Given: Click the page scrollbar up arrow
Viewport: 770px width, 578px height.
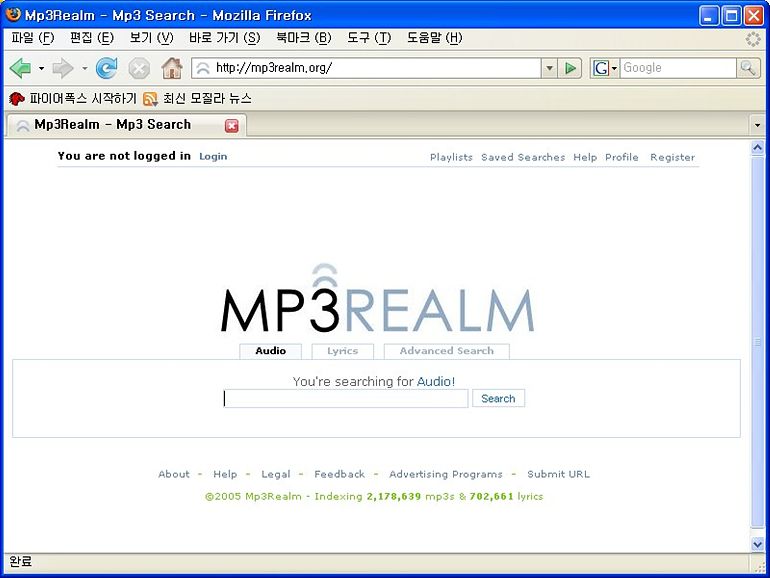Looking at the screenshot, I should click(757, 148).
